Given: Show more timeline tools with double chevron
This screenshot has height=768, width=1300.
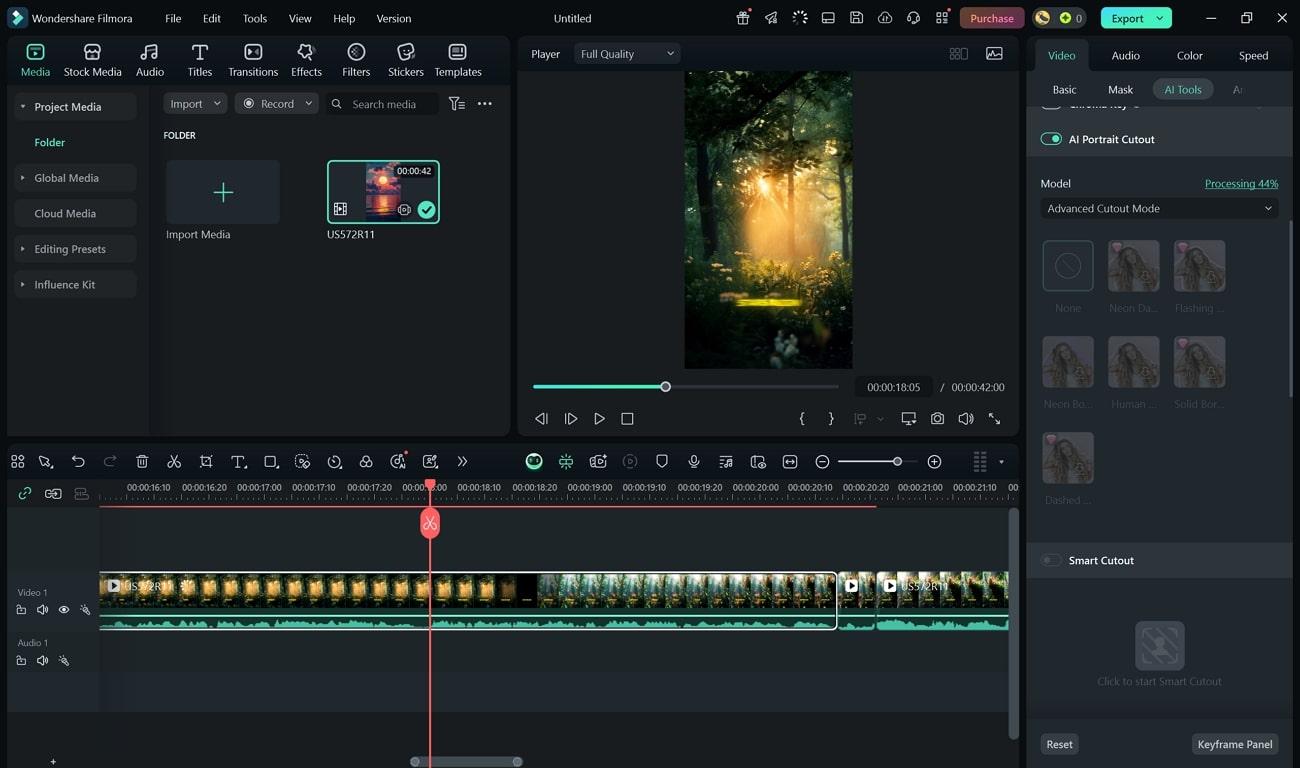Looking at the screenshot, I should (x=462, y=461).
